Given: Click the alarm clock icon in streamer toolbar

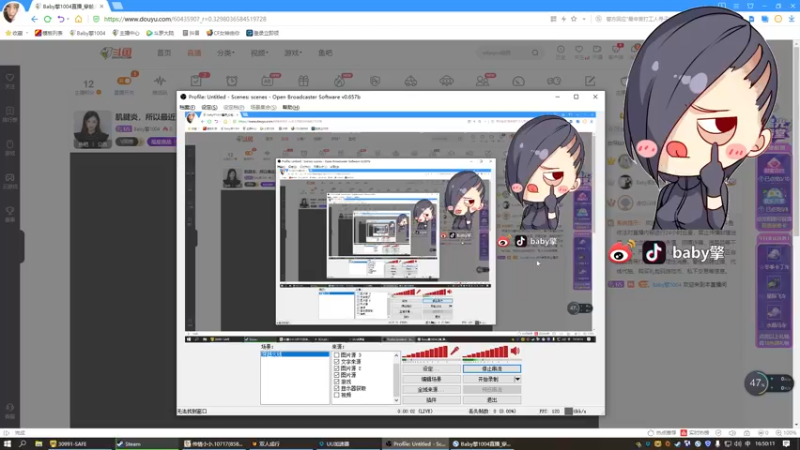Looking at the screenshot, I should [232, 81].
